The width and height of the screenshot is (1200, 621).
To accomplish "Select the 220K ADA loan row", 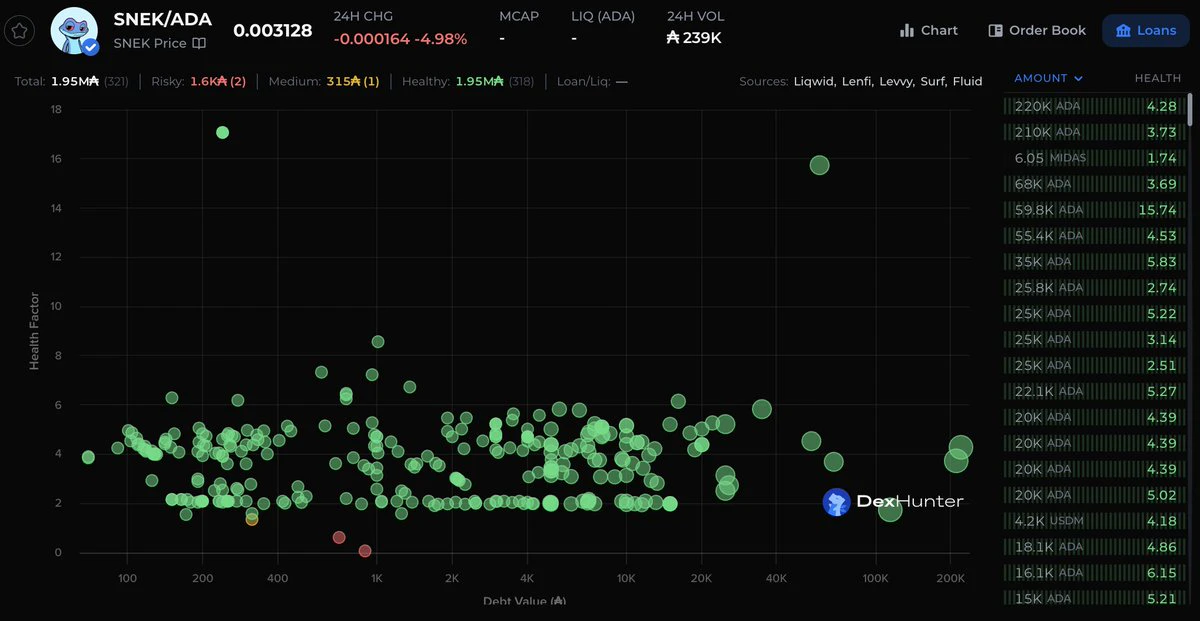I will (x=1093, y=106).
